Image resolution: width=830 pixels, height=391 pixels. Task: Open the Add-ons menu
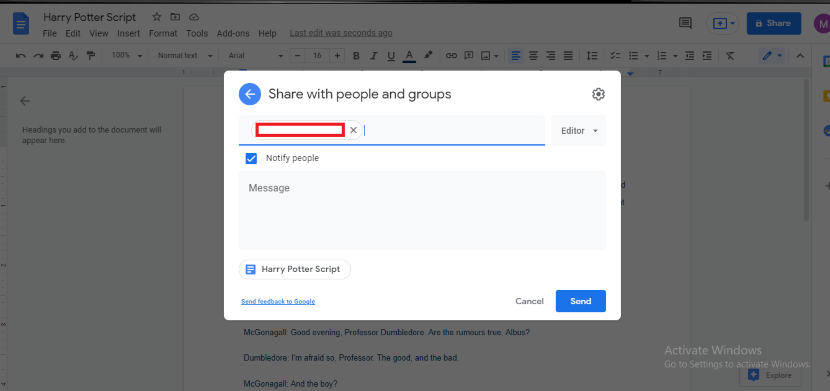233,33
